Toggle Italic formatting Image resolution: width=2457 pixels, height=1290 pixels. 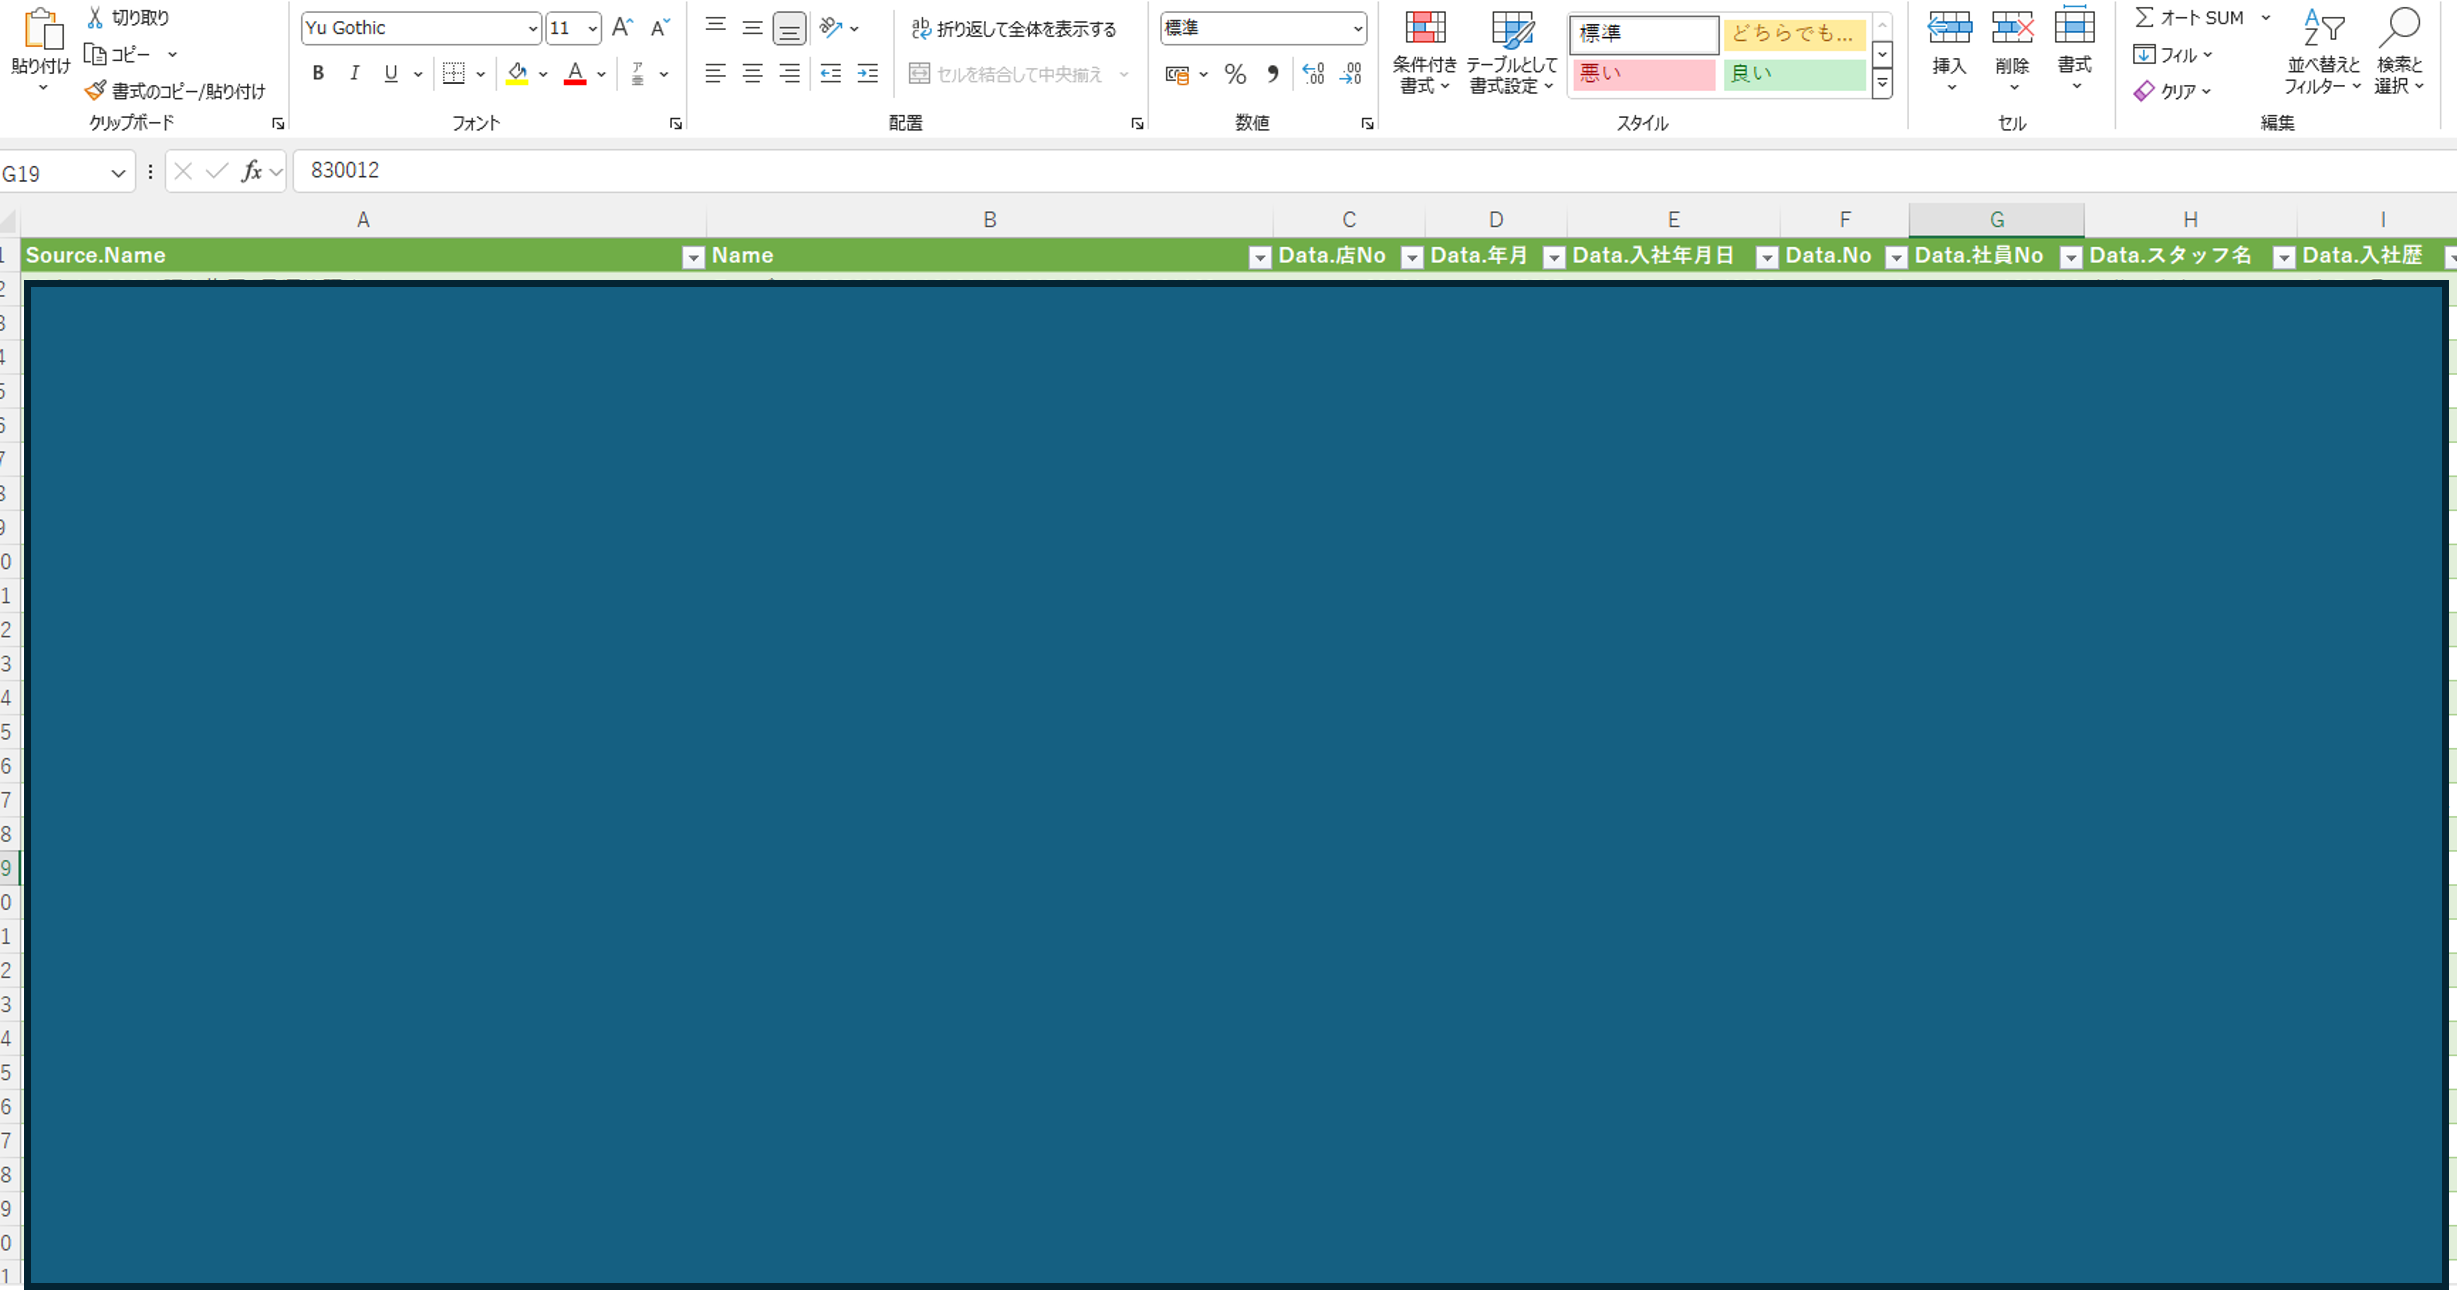pos(354,73)
